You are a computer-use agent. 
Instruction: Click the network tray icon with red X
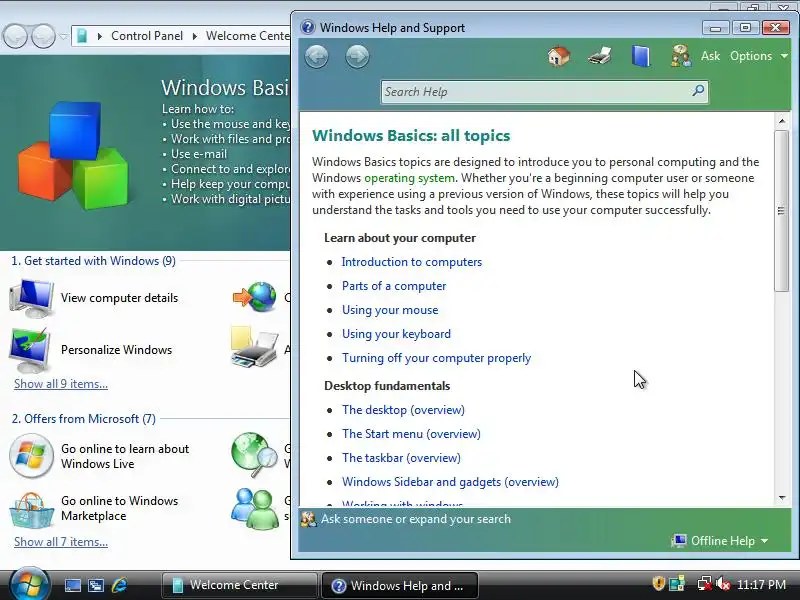[x=705, y=584]
